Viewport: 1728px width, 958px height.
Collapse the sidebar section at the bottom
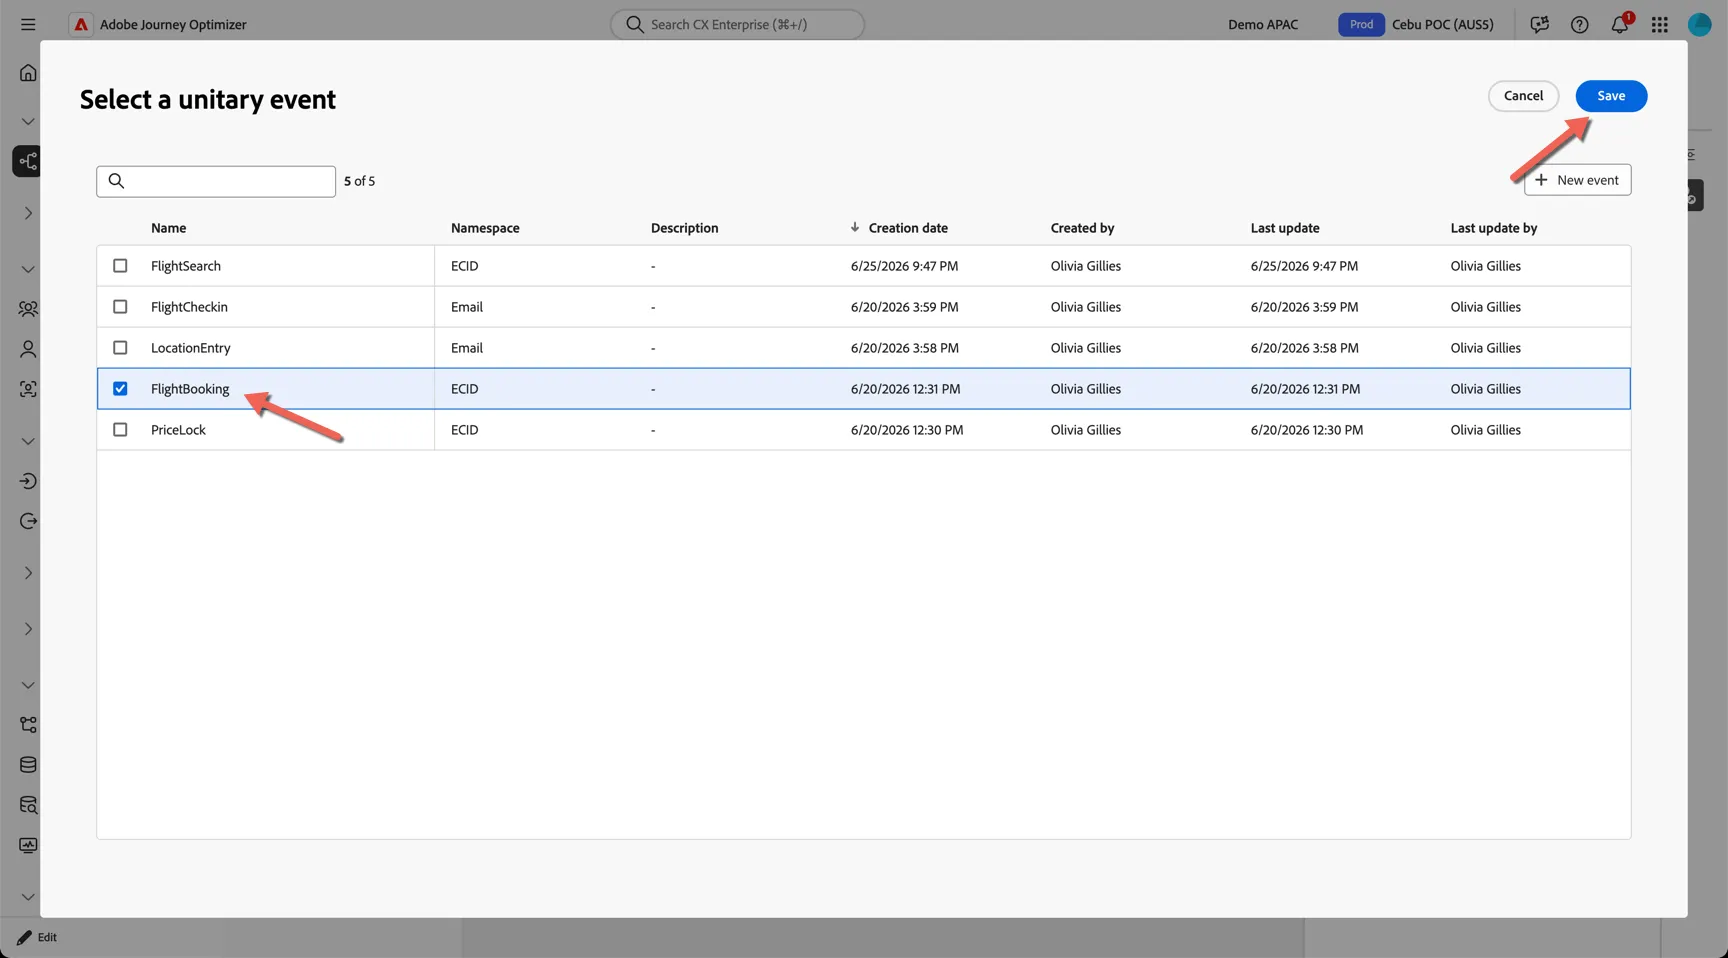pyautogui.click(x=28, y=897)
